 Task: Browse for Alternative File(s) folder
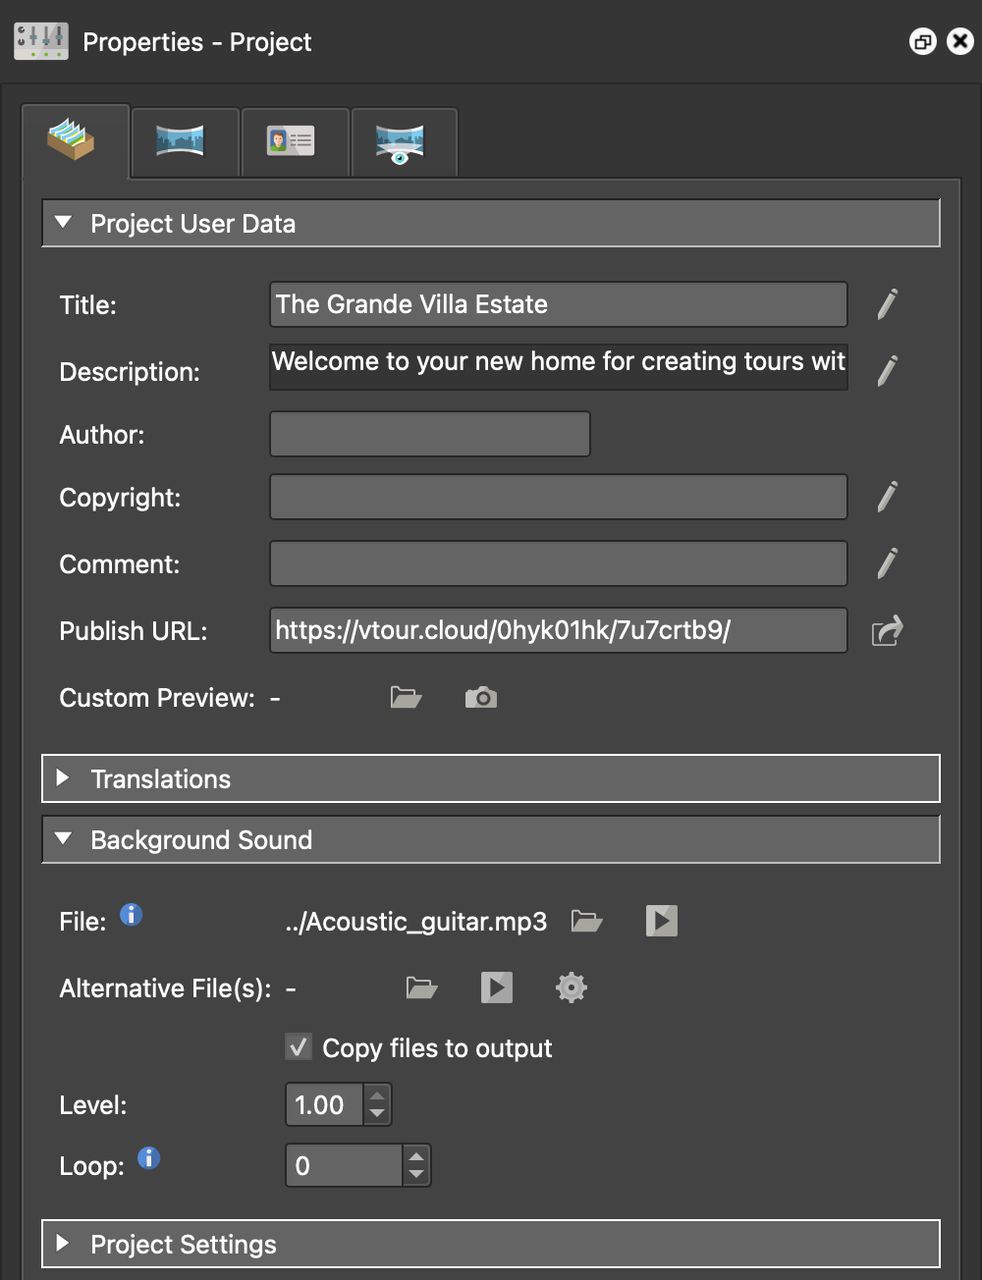422,988
